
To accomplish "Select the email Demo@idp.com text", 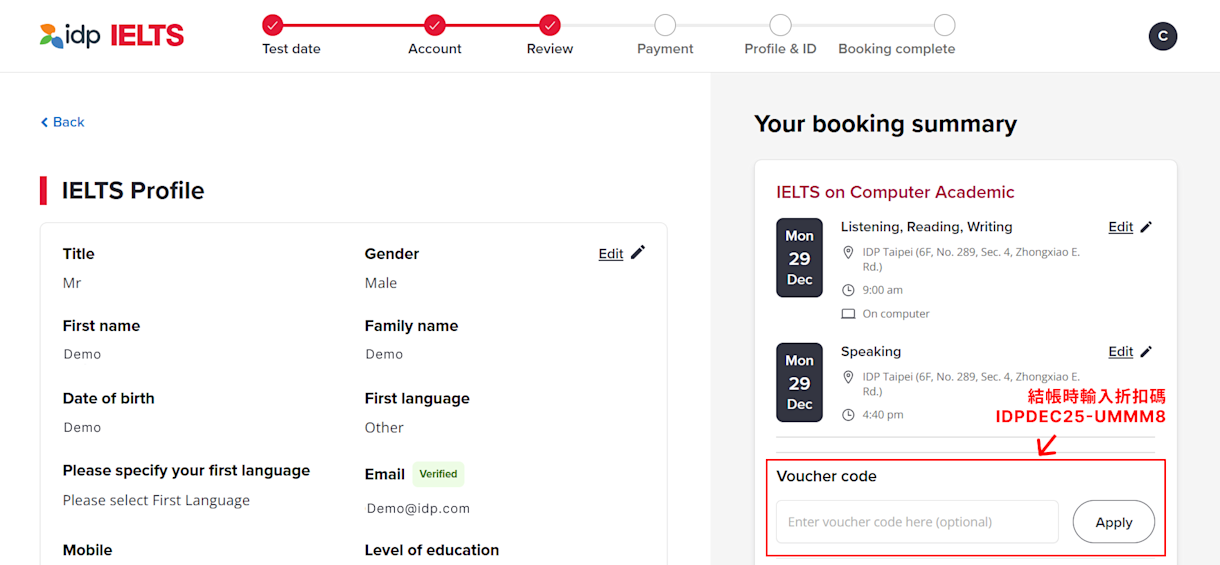I will point(418,508).
